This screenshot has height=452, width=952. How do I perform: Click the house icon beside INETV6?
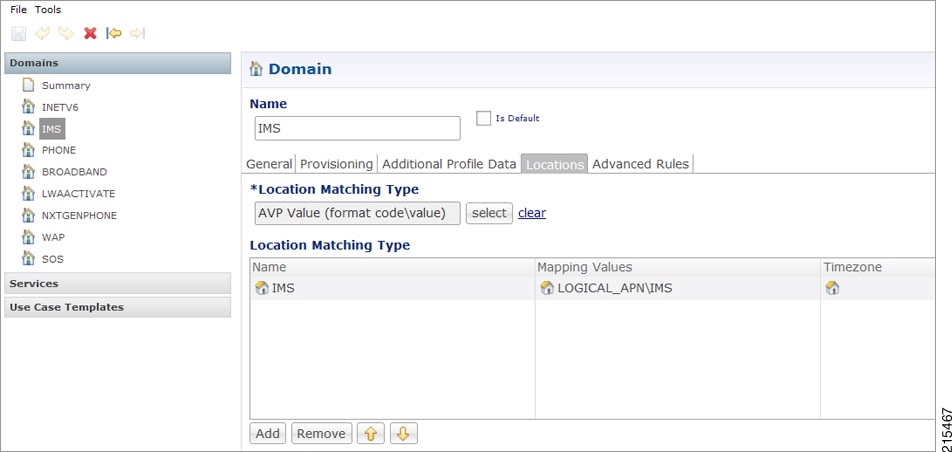28,106
